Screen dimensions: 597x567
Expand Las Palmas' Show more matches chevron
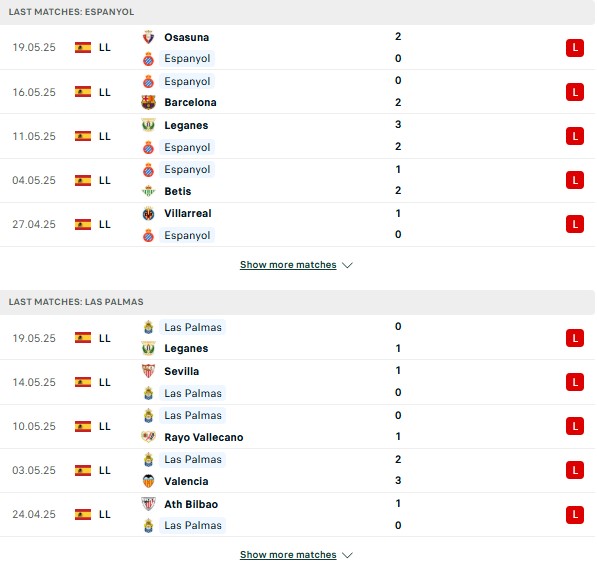point(347,555)
